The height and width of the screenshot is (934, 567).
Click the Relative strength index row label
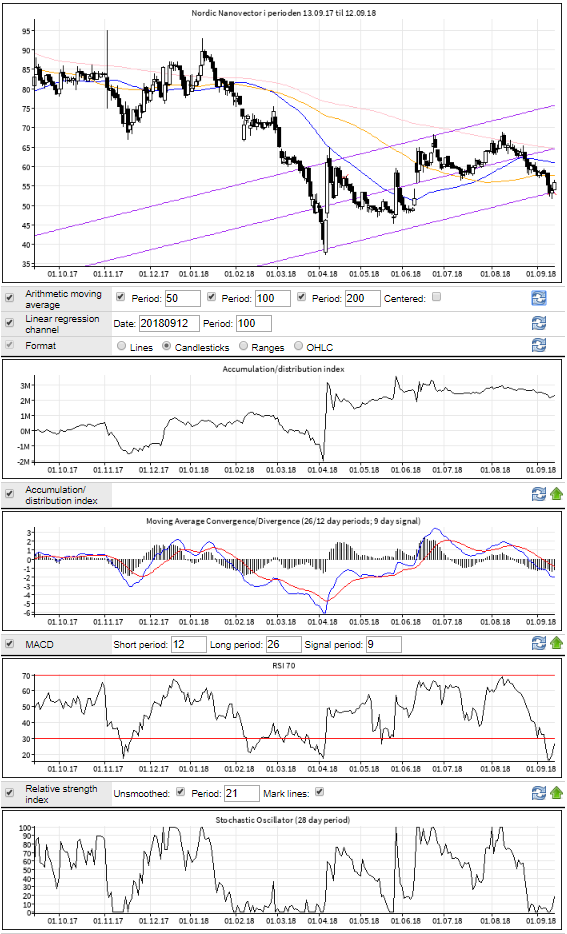[61, 793]
